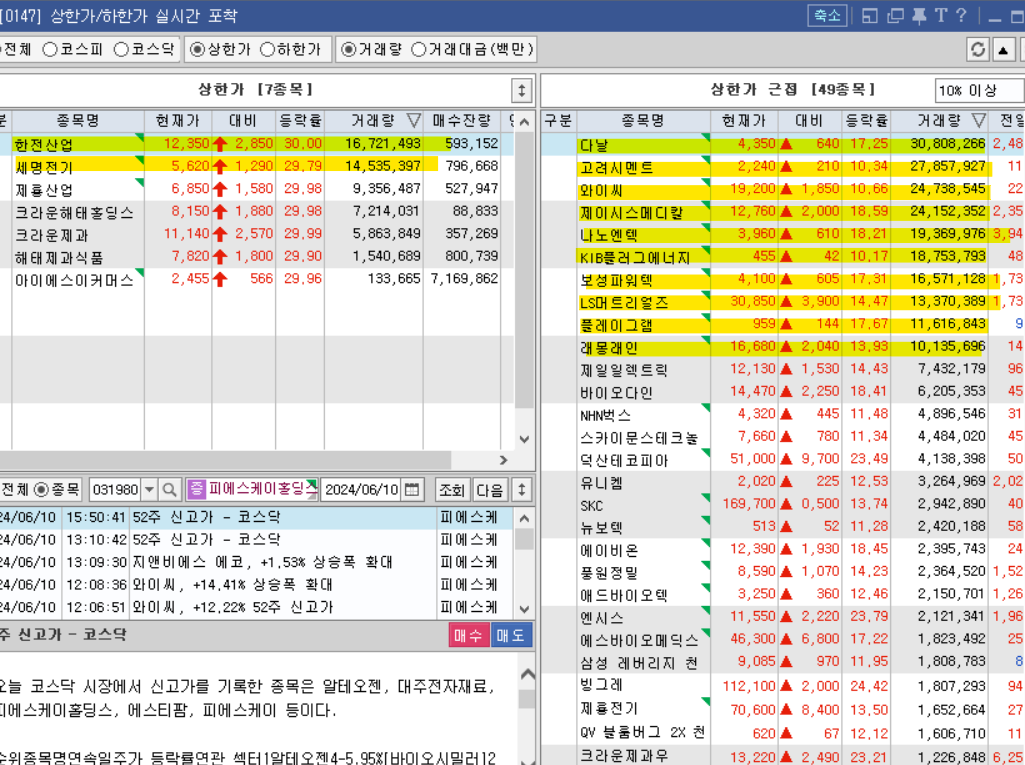Viewport: 1025px width, 765px height.
Task: Select the 제이시스메디칼 row
Action: pyautogui.click(x=783, y=212)
